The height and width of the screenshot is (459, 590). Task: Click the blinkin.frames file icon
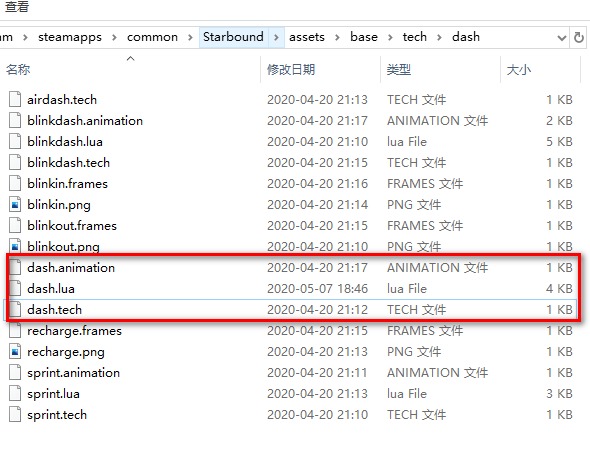tap(15, 184)
